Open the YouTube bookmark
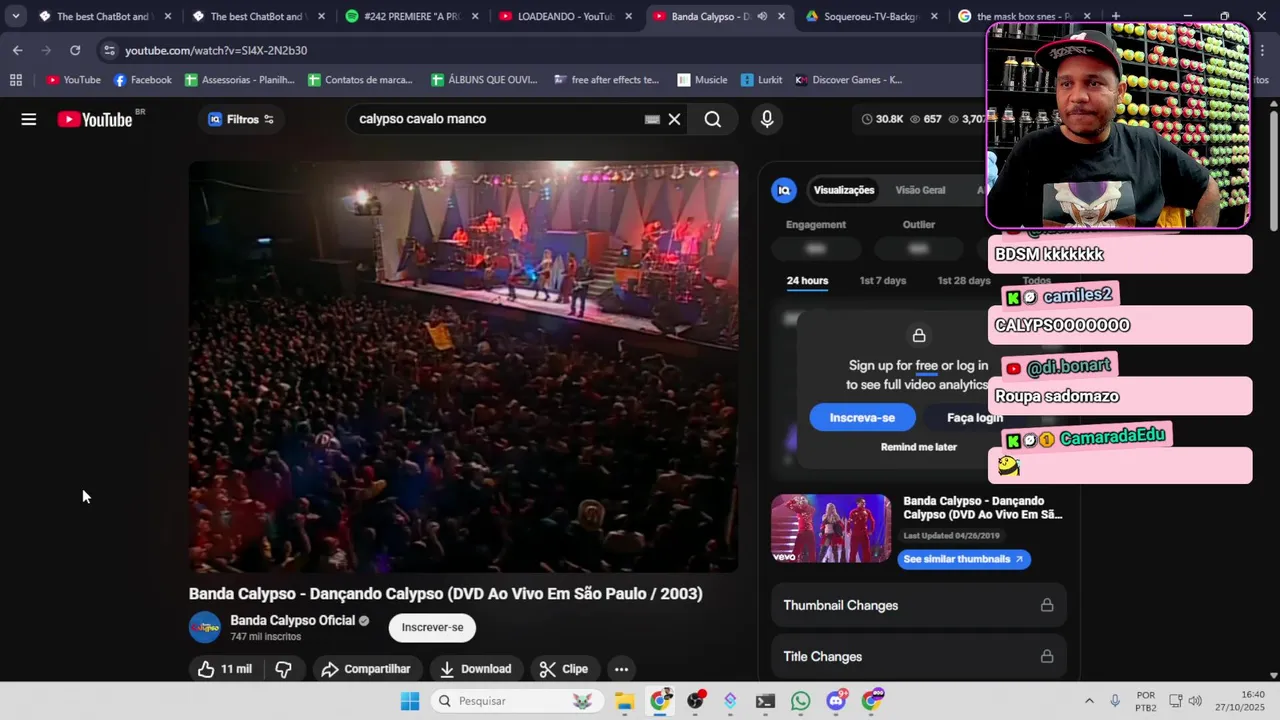Screen dimensions: 1280x720 (x=73, y=80)
